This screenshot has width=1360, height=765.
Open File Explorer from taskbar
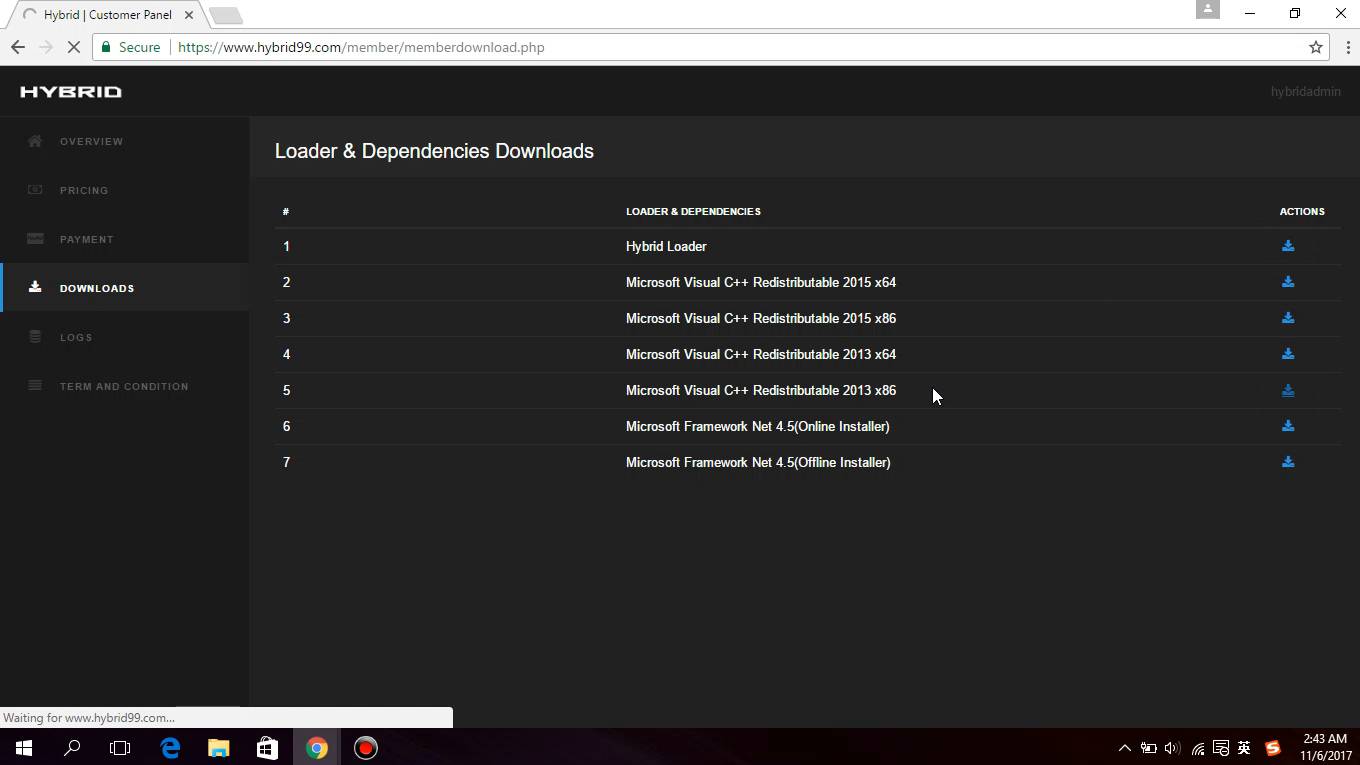point(218,748)
